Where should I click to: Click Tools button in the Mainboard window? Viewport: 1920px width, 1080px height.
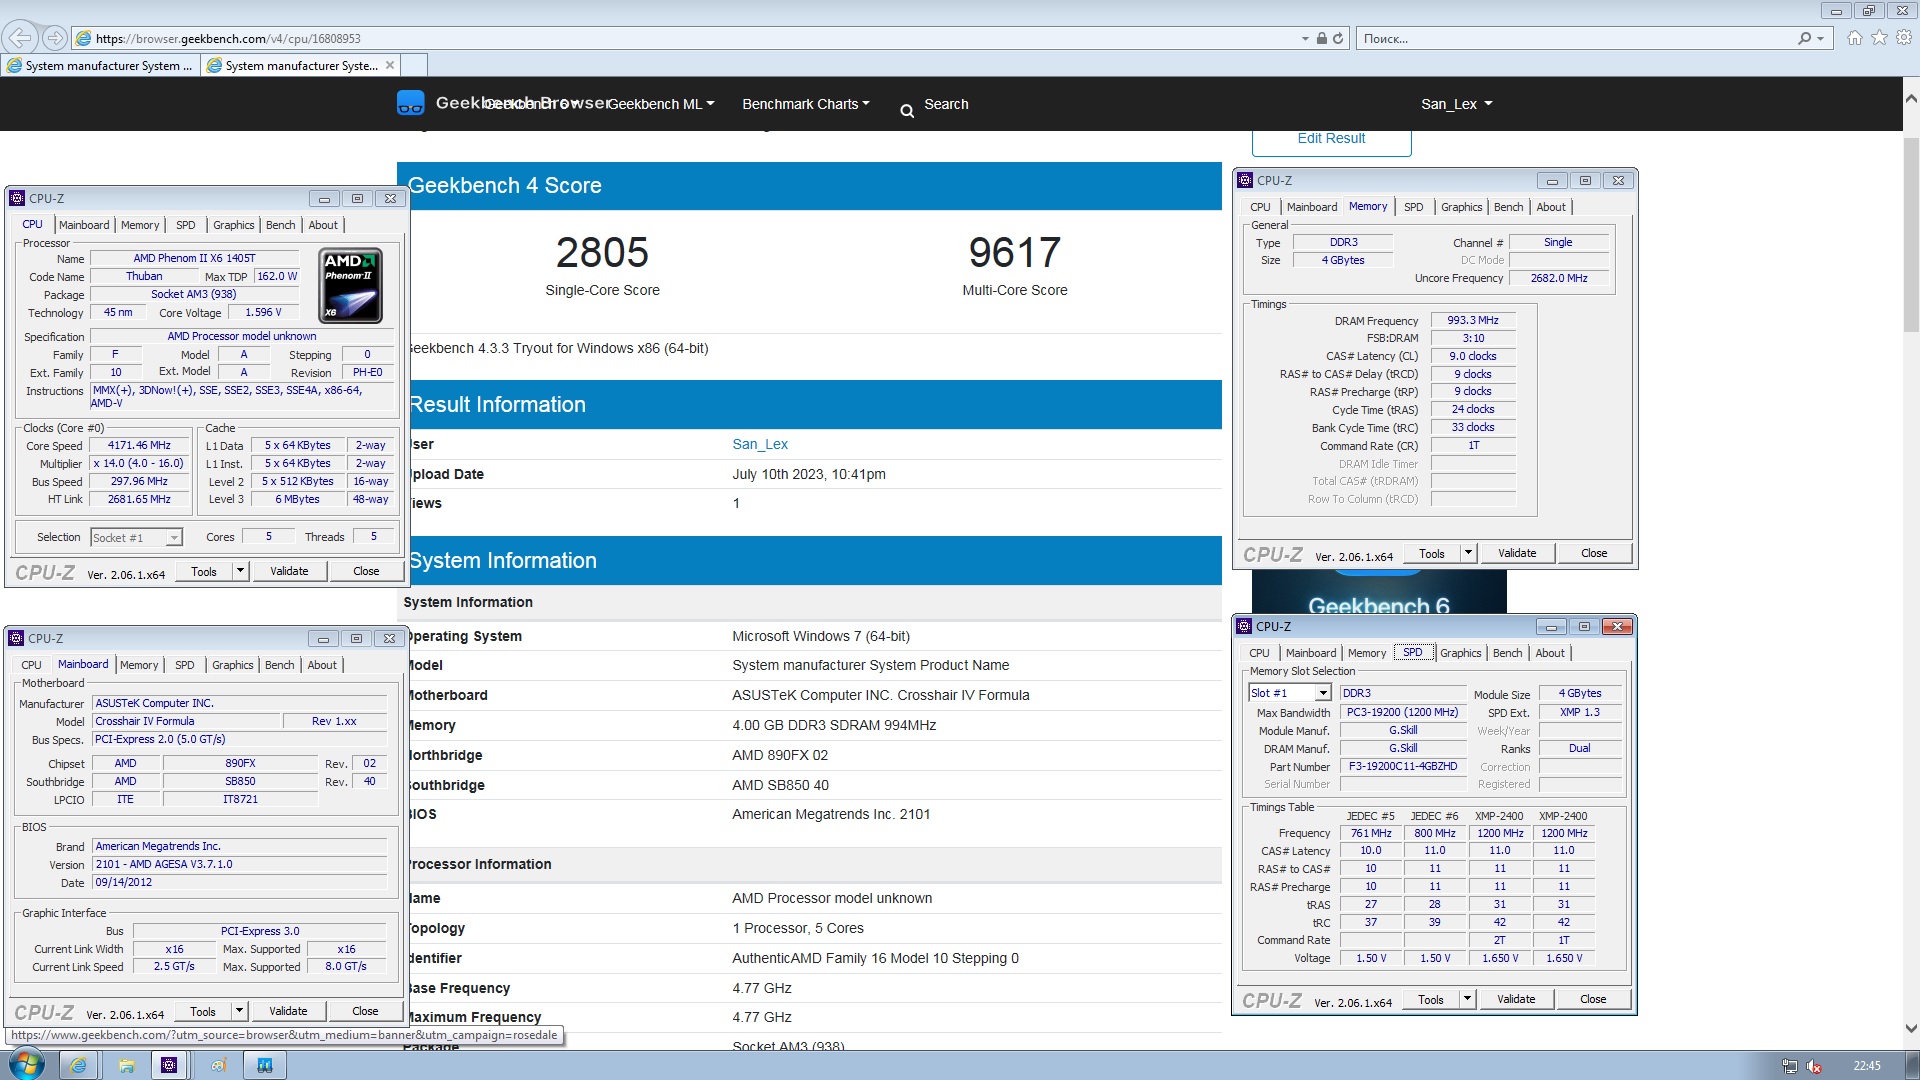coord(203,1011)
